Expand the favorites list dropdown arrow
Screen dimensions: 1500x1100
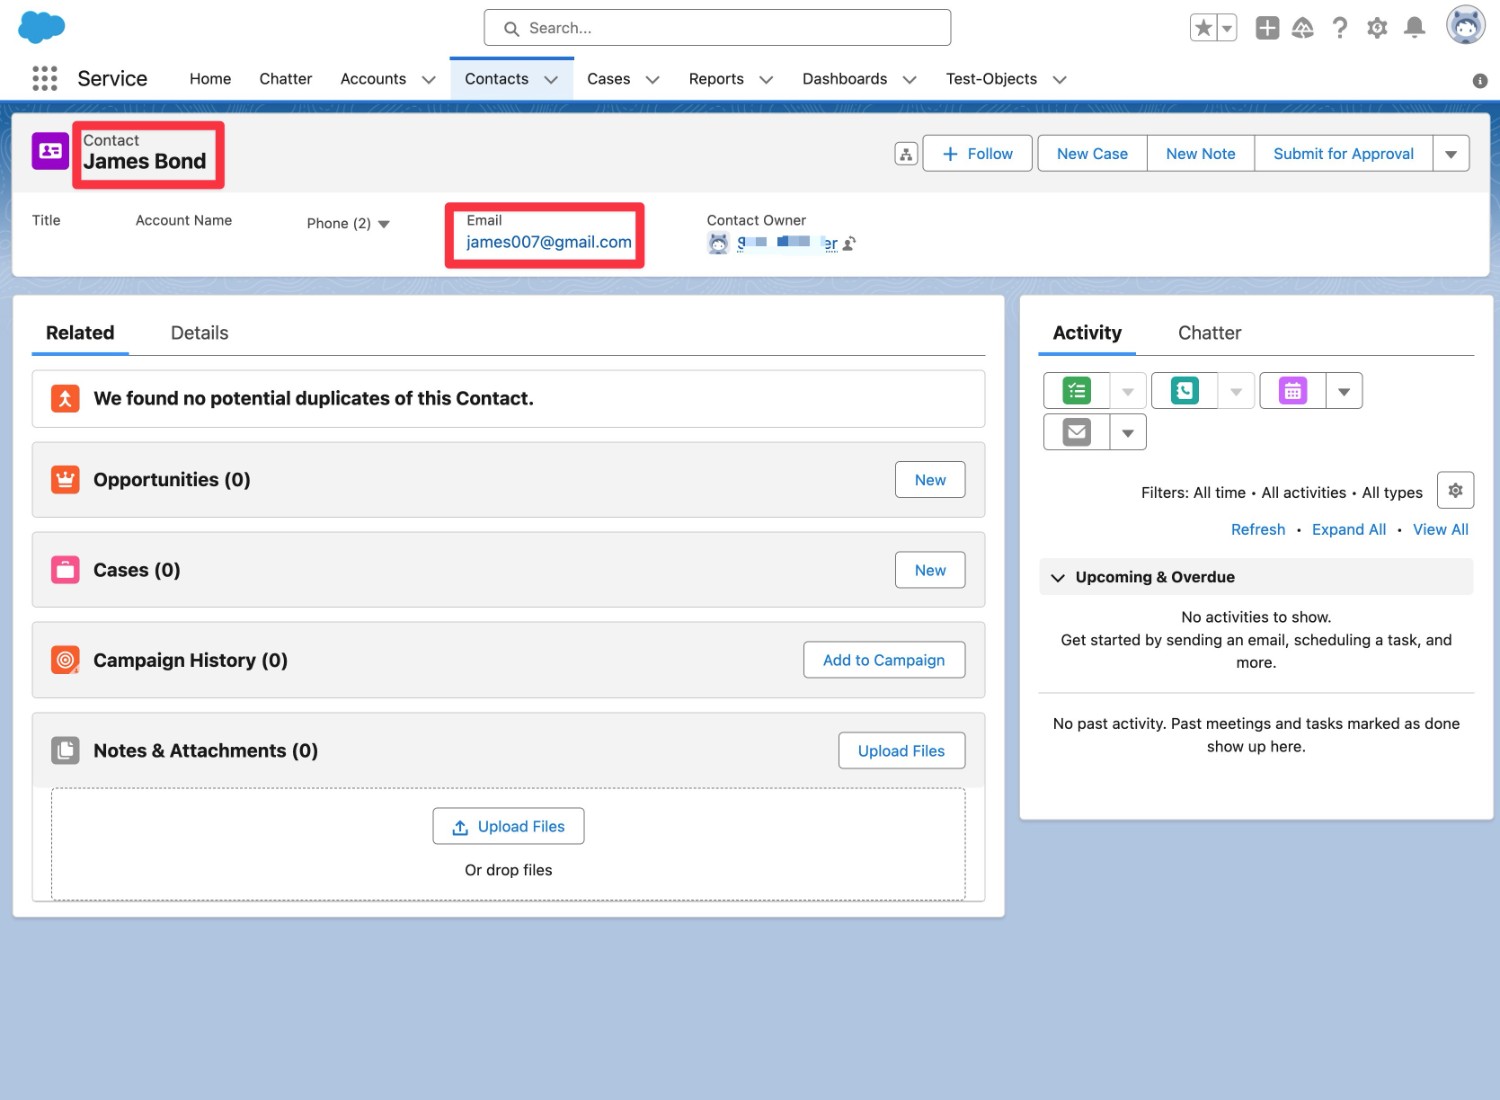click(1227, 28)
